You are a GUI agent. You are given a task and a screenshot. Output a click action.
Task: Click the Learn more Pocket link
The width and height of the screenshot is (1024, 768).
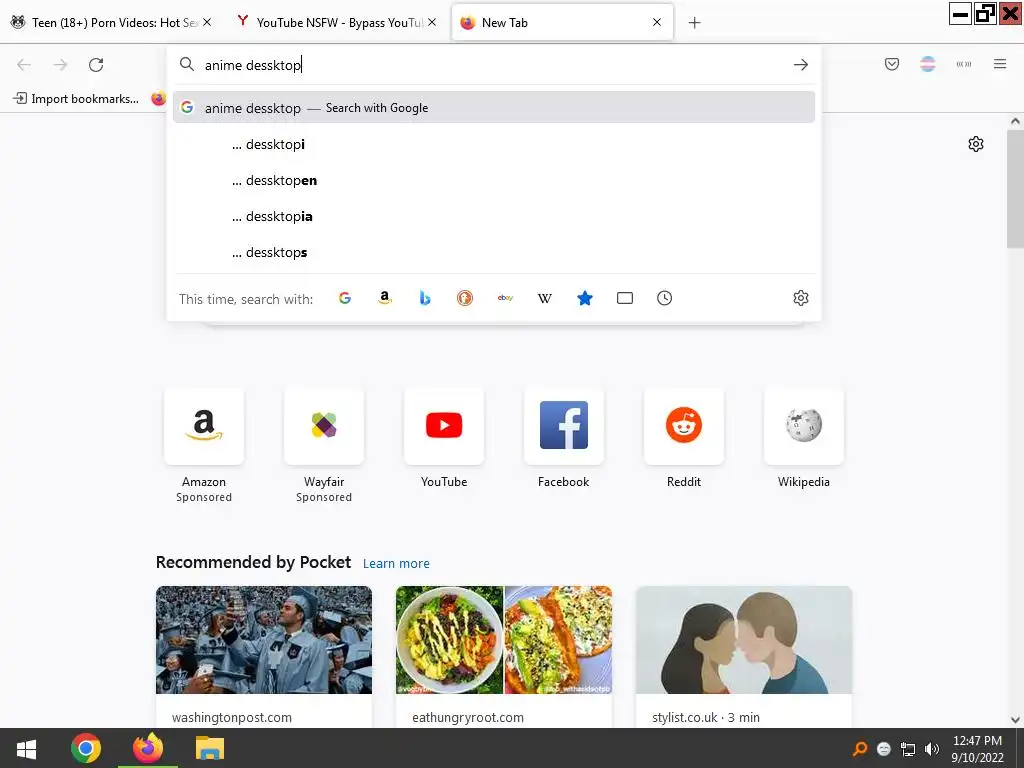click(396, 563)
